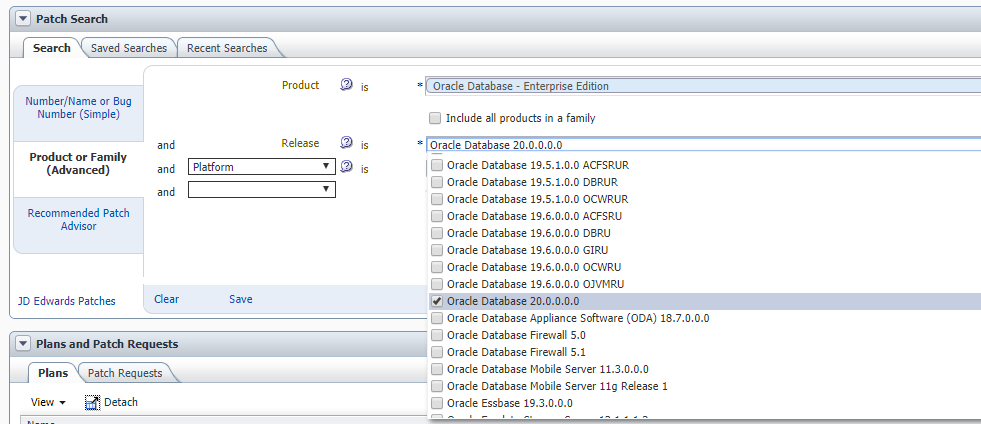Check Oracle Database 19.6.0.0.0 ACFSRU

tap(437, 216)
